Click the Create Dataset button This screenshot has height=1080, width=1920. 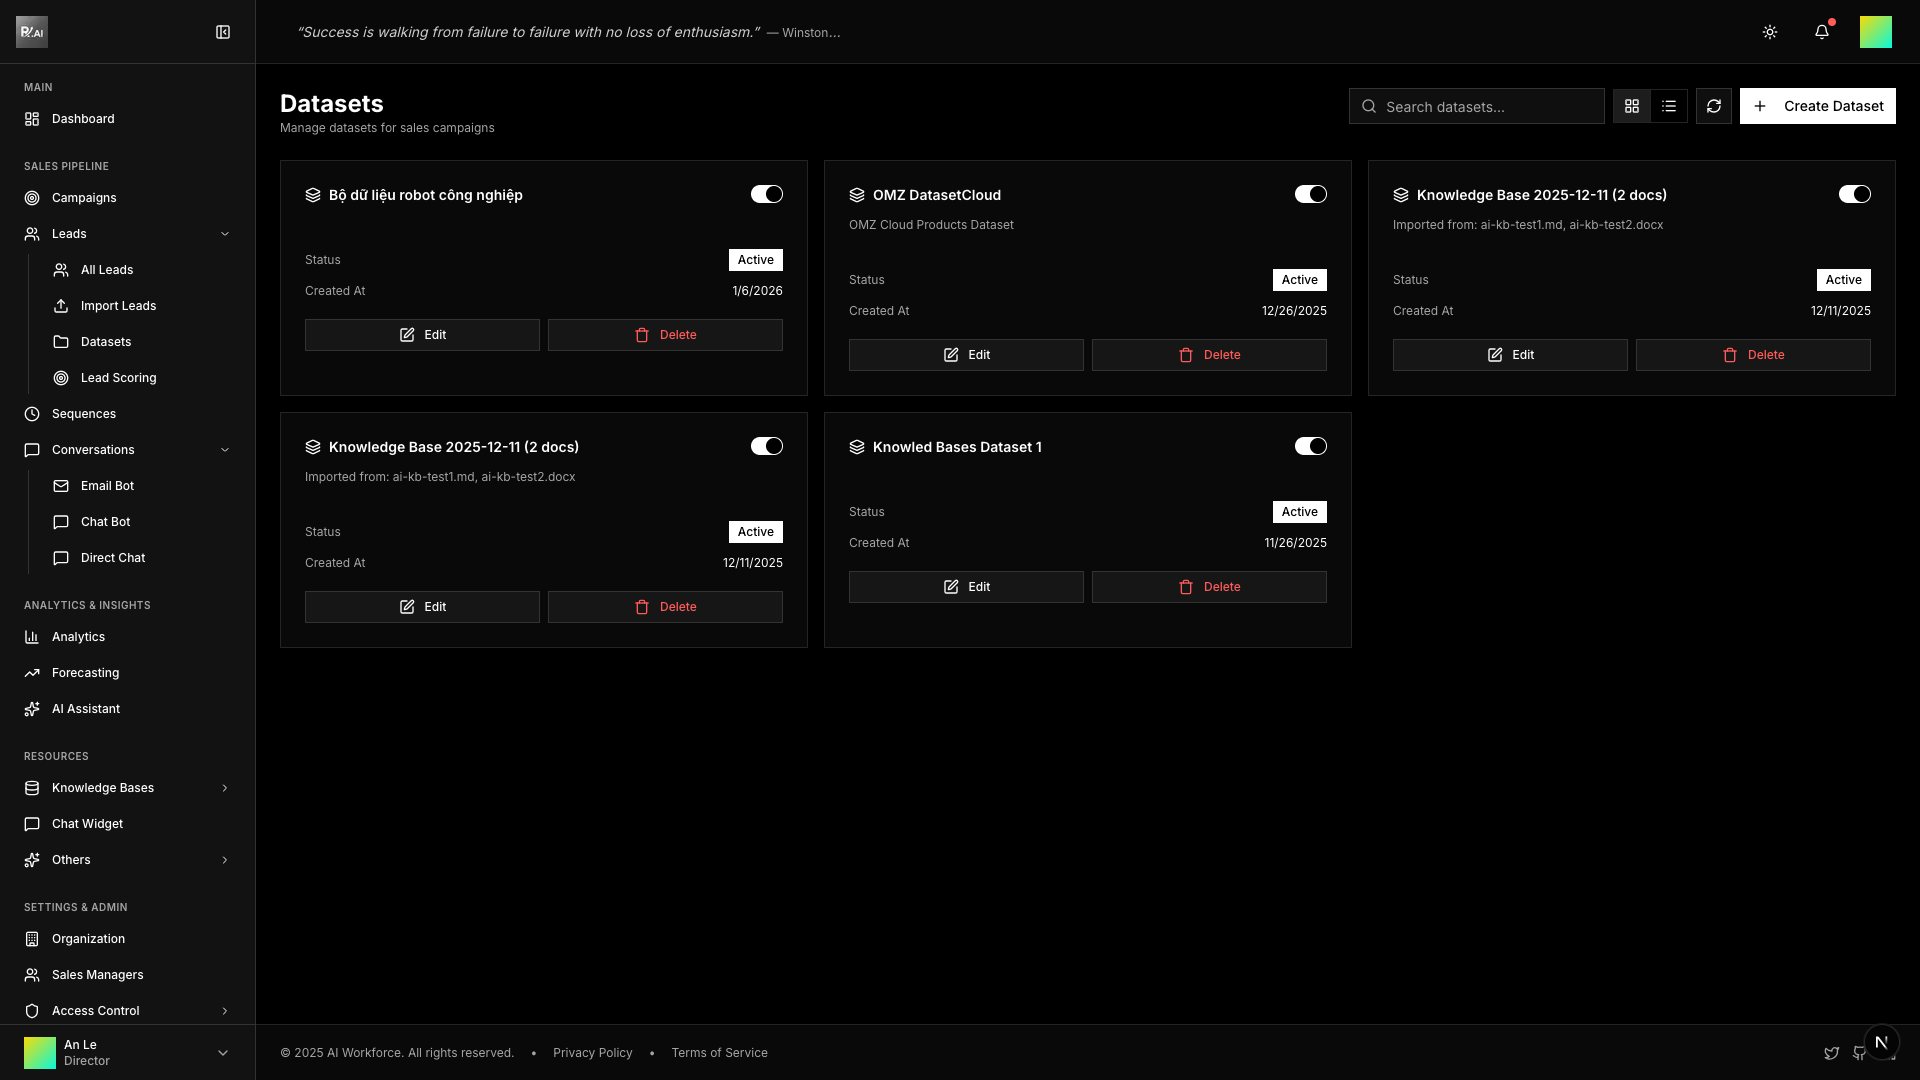click(1817, 106)
